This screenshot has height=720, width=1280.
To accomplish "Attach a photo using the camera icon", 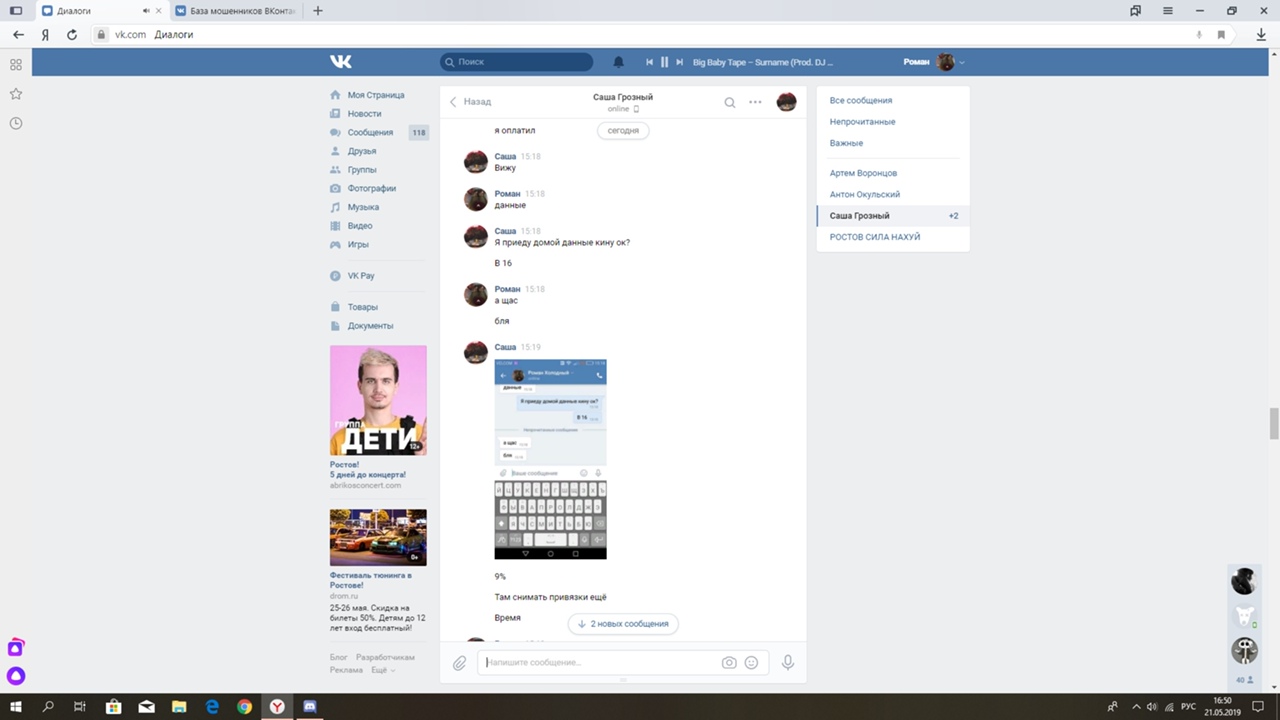I will tap(729, 662).
